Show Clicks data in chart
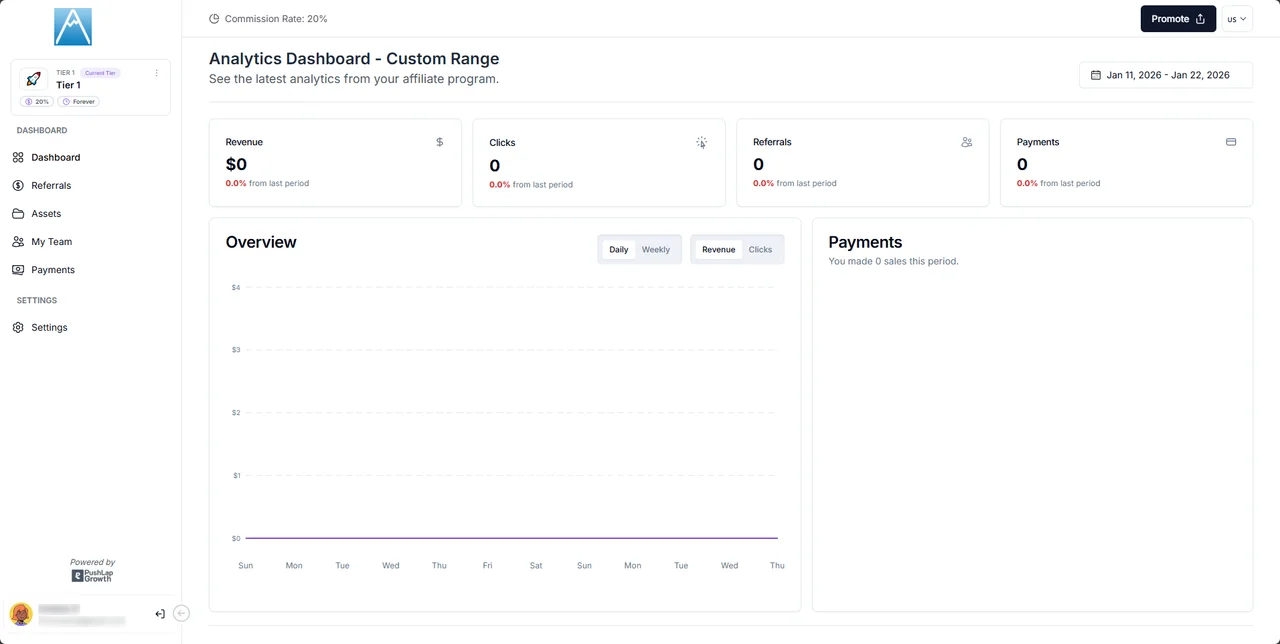This screenshot has height=644, width=1280. click(760, 249)
